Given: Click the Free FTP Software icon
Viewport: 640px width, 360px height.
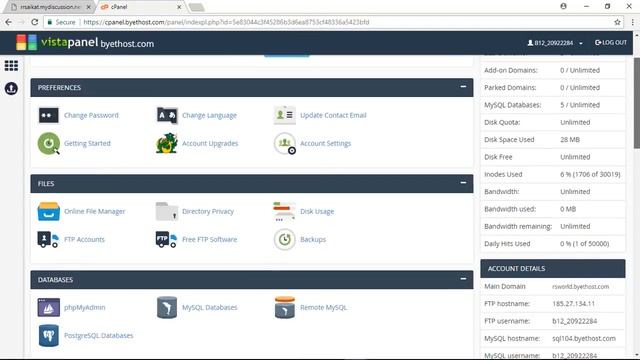Looking at the screenshot, I should coord(166,240).
